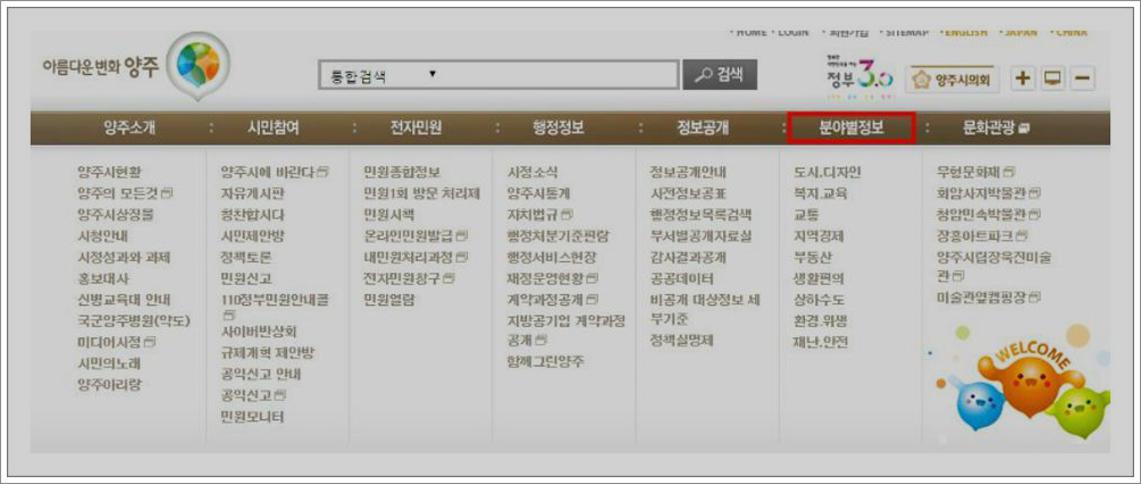Open the 복지.교육 link

820,194
